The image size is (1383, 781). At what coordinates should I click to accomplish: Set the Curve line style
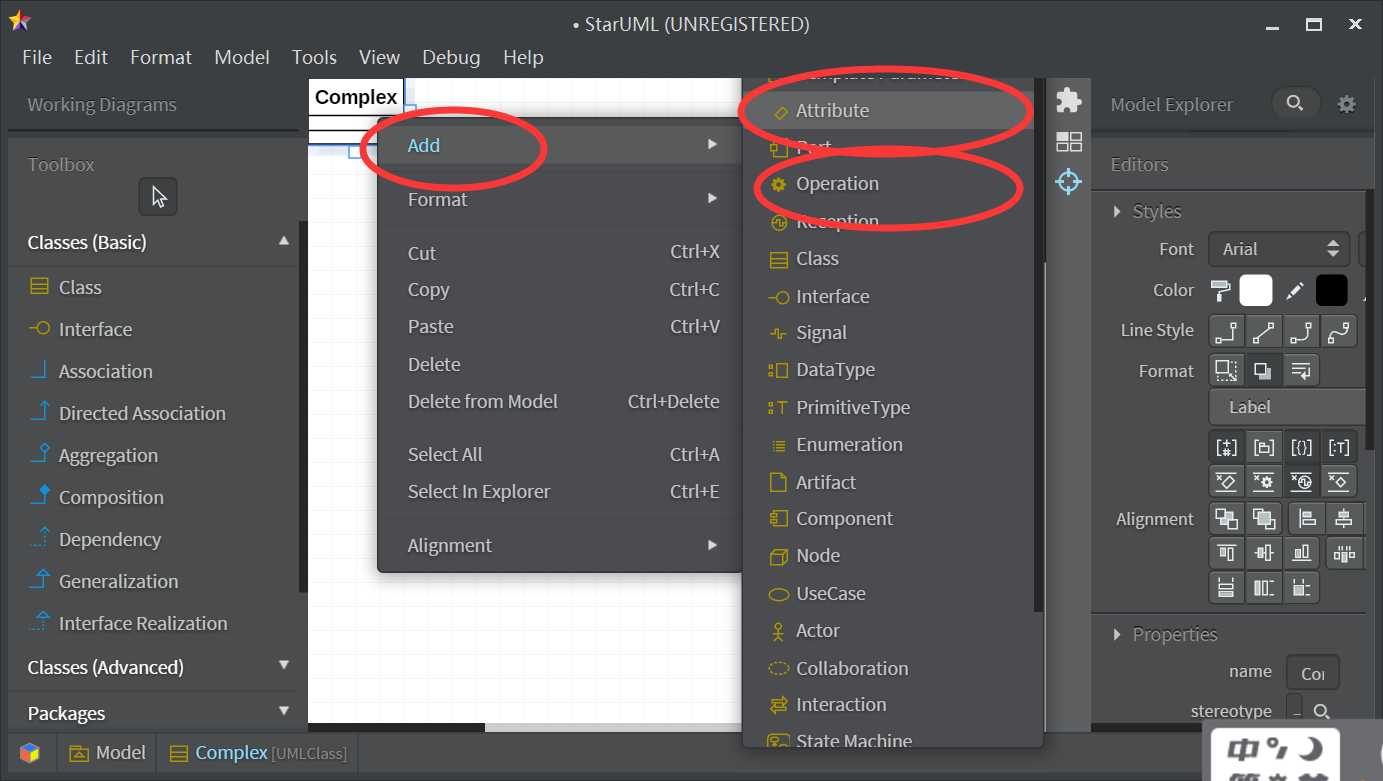tap(1338, 331)
